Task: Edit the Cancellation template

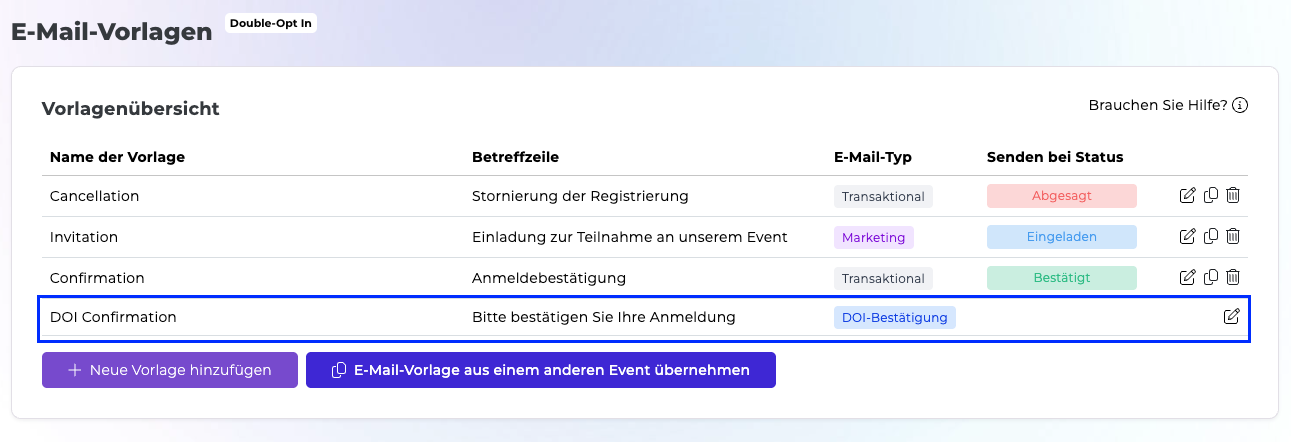Action: [x=1188, y=196]
